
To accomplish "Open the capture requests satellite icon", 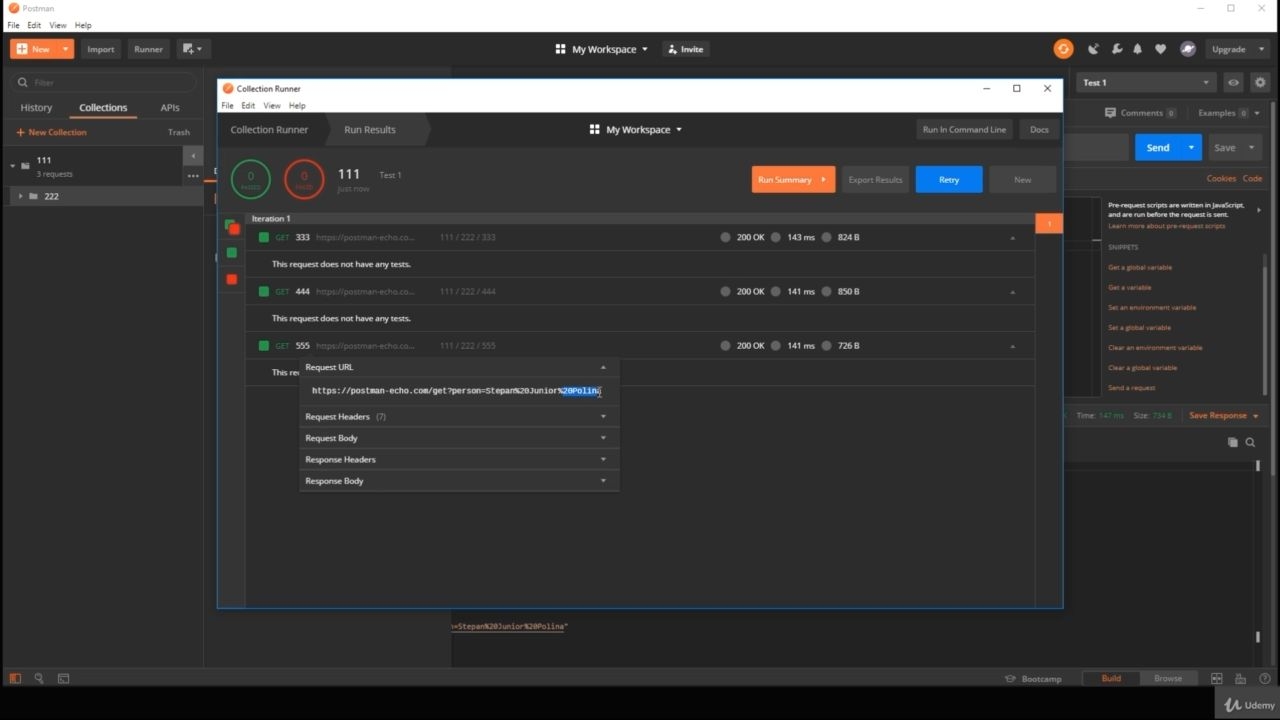I will [1093, 49].
